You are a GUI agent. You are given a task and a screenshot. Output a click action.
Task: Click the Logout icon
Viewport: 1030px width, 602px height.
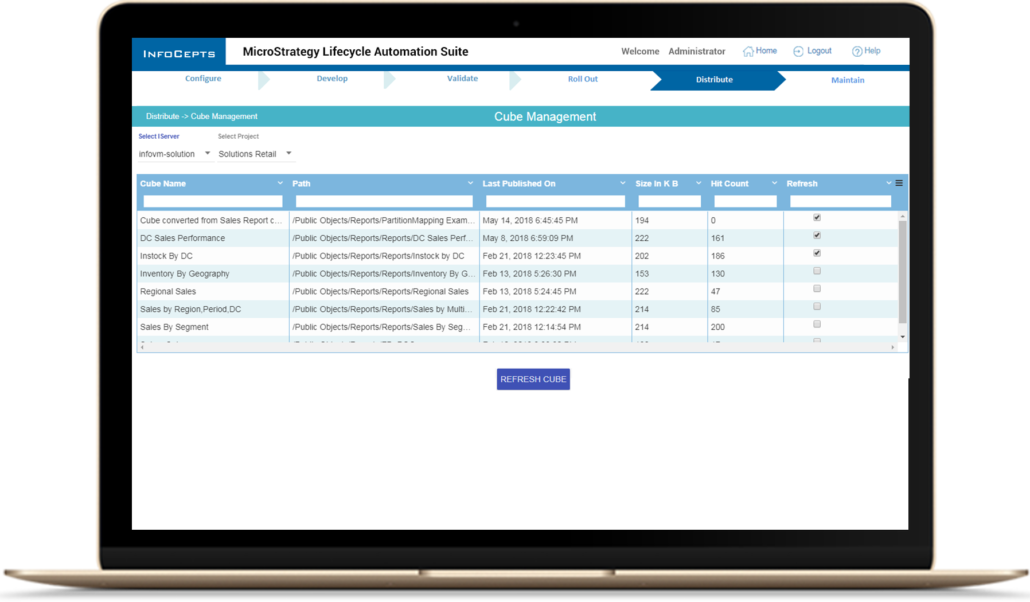(798, 51)
